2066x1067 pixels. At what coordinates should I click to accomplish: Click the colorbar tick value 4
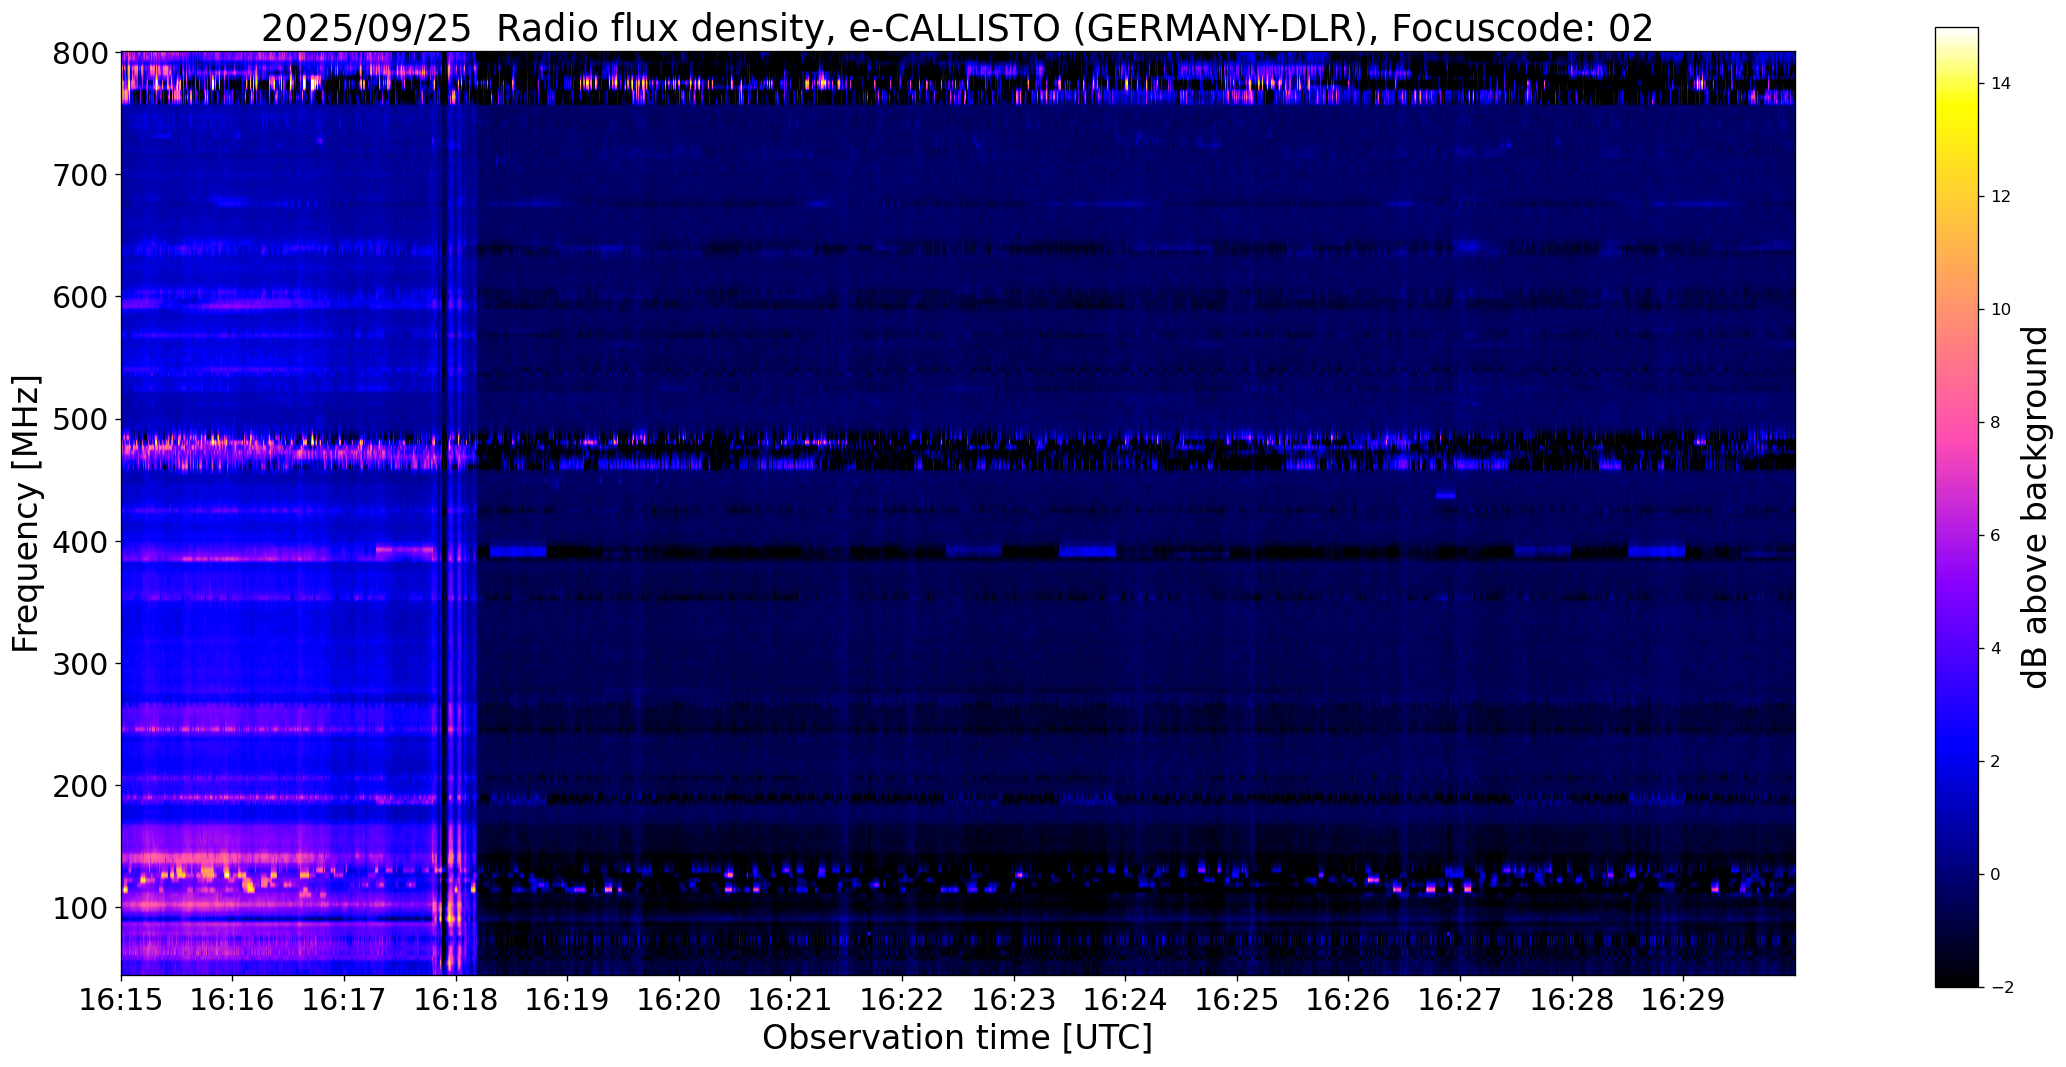point(1995,649)
